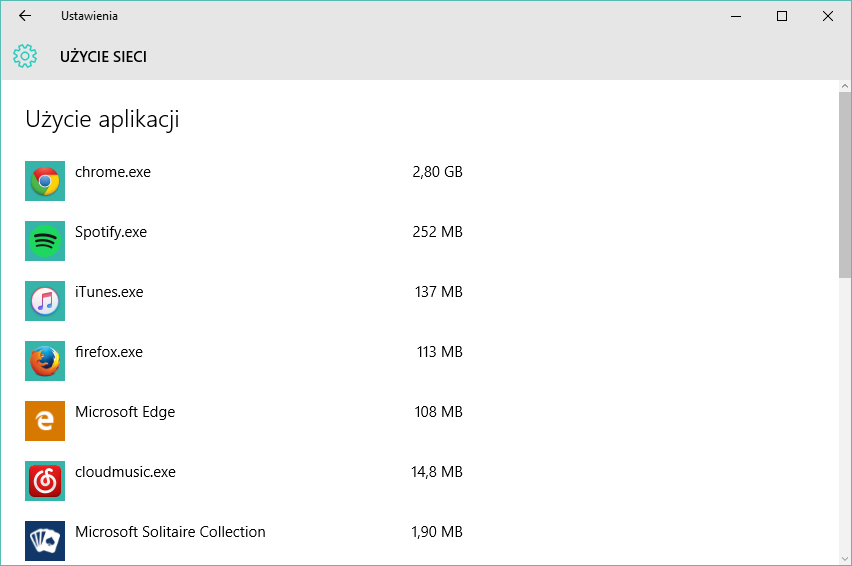The height and width of the screenshot is (566, 852).
Task: Click the Microsoft Edge app icon
Action: point(45,421)
